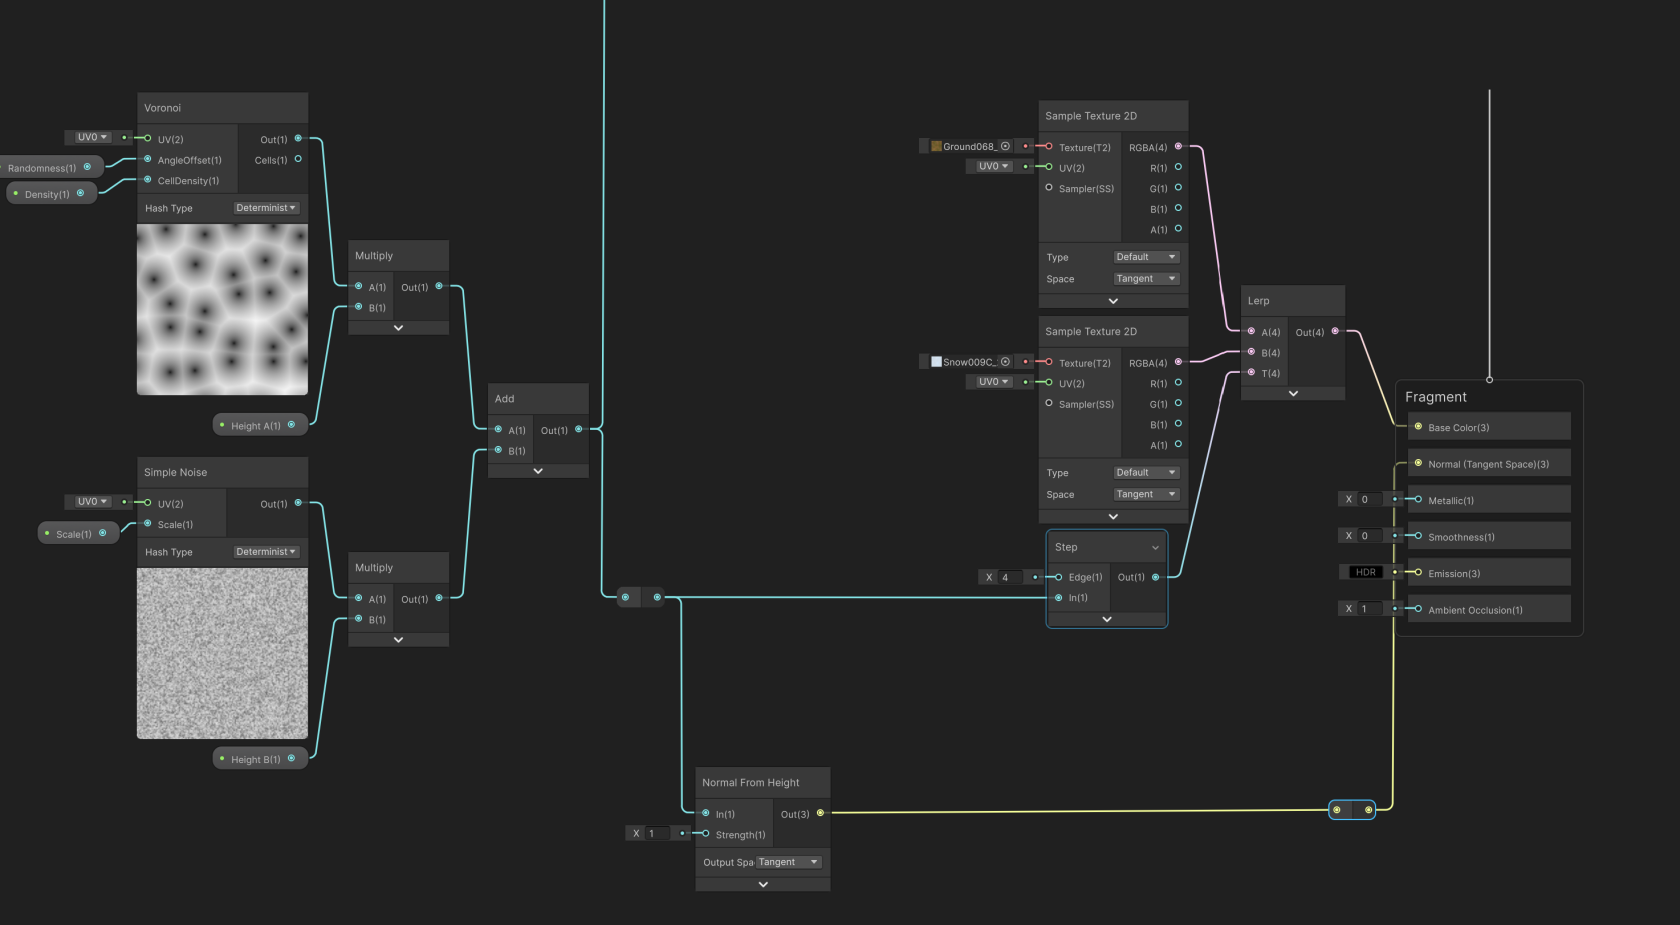Open the Ground068 texture object picker
Screen dimensions: 1680x925
pyautogui.click(x=1005, y=146)
